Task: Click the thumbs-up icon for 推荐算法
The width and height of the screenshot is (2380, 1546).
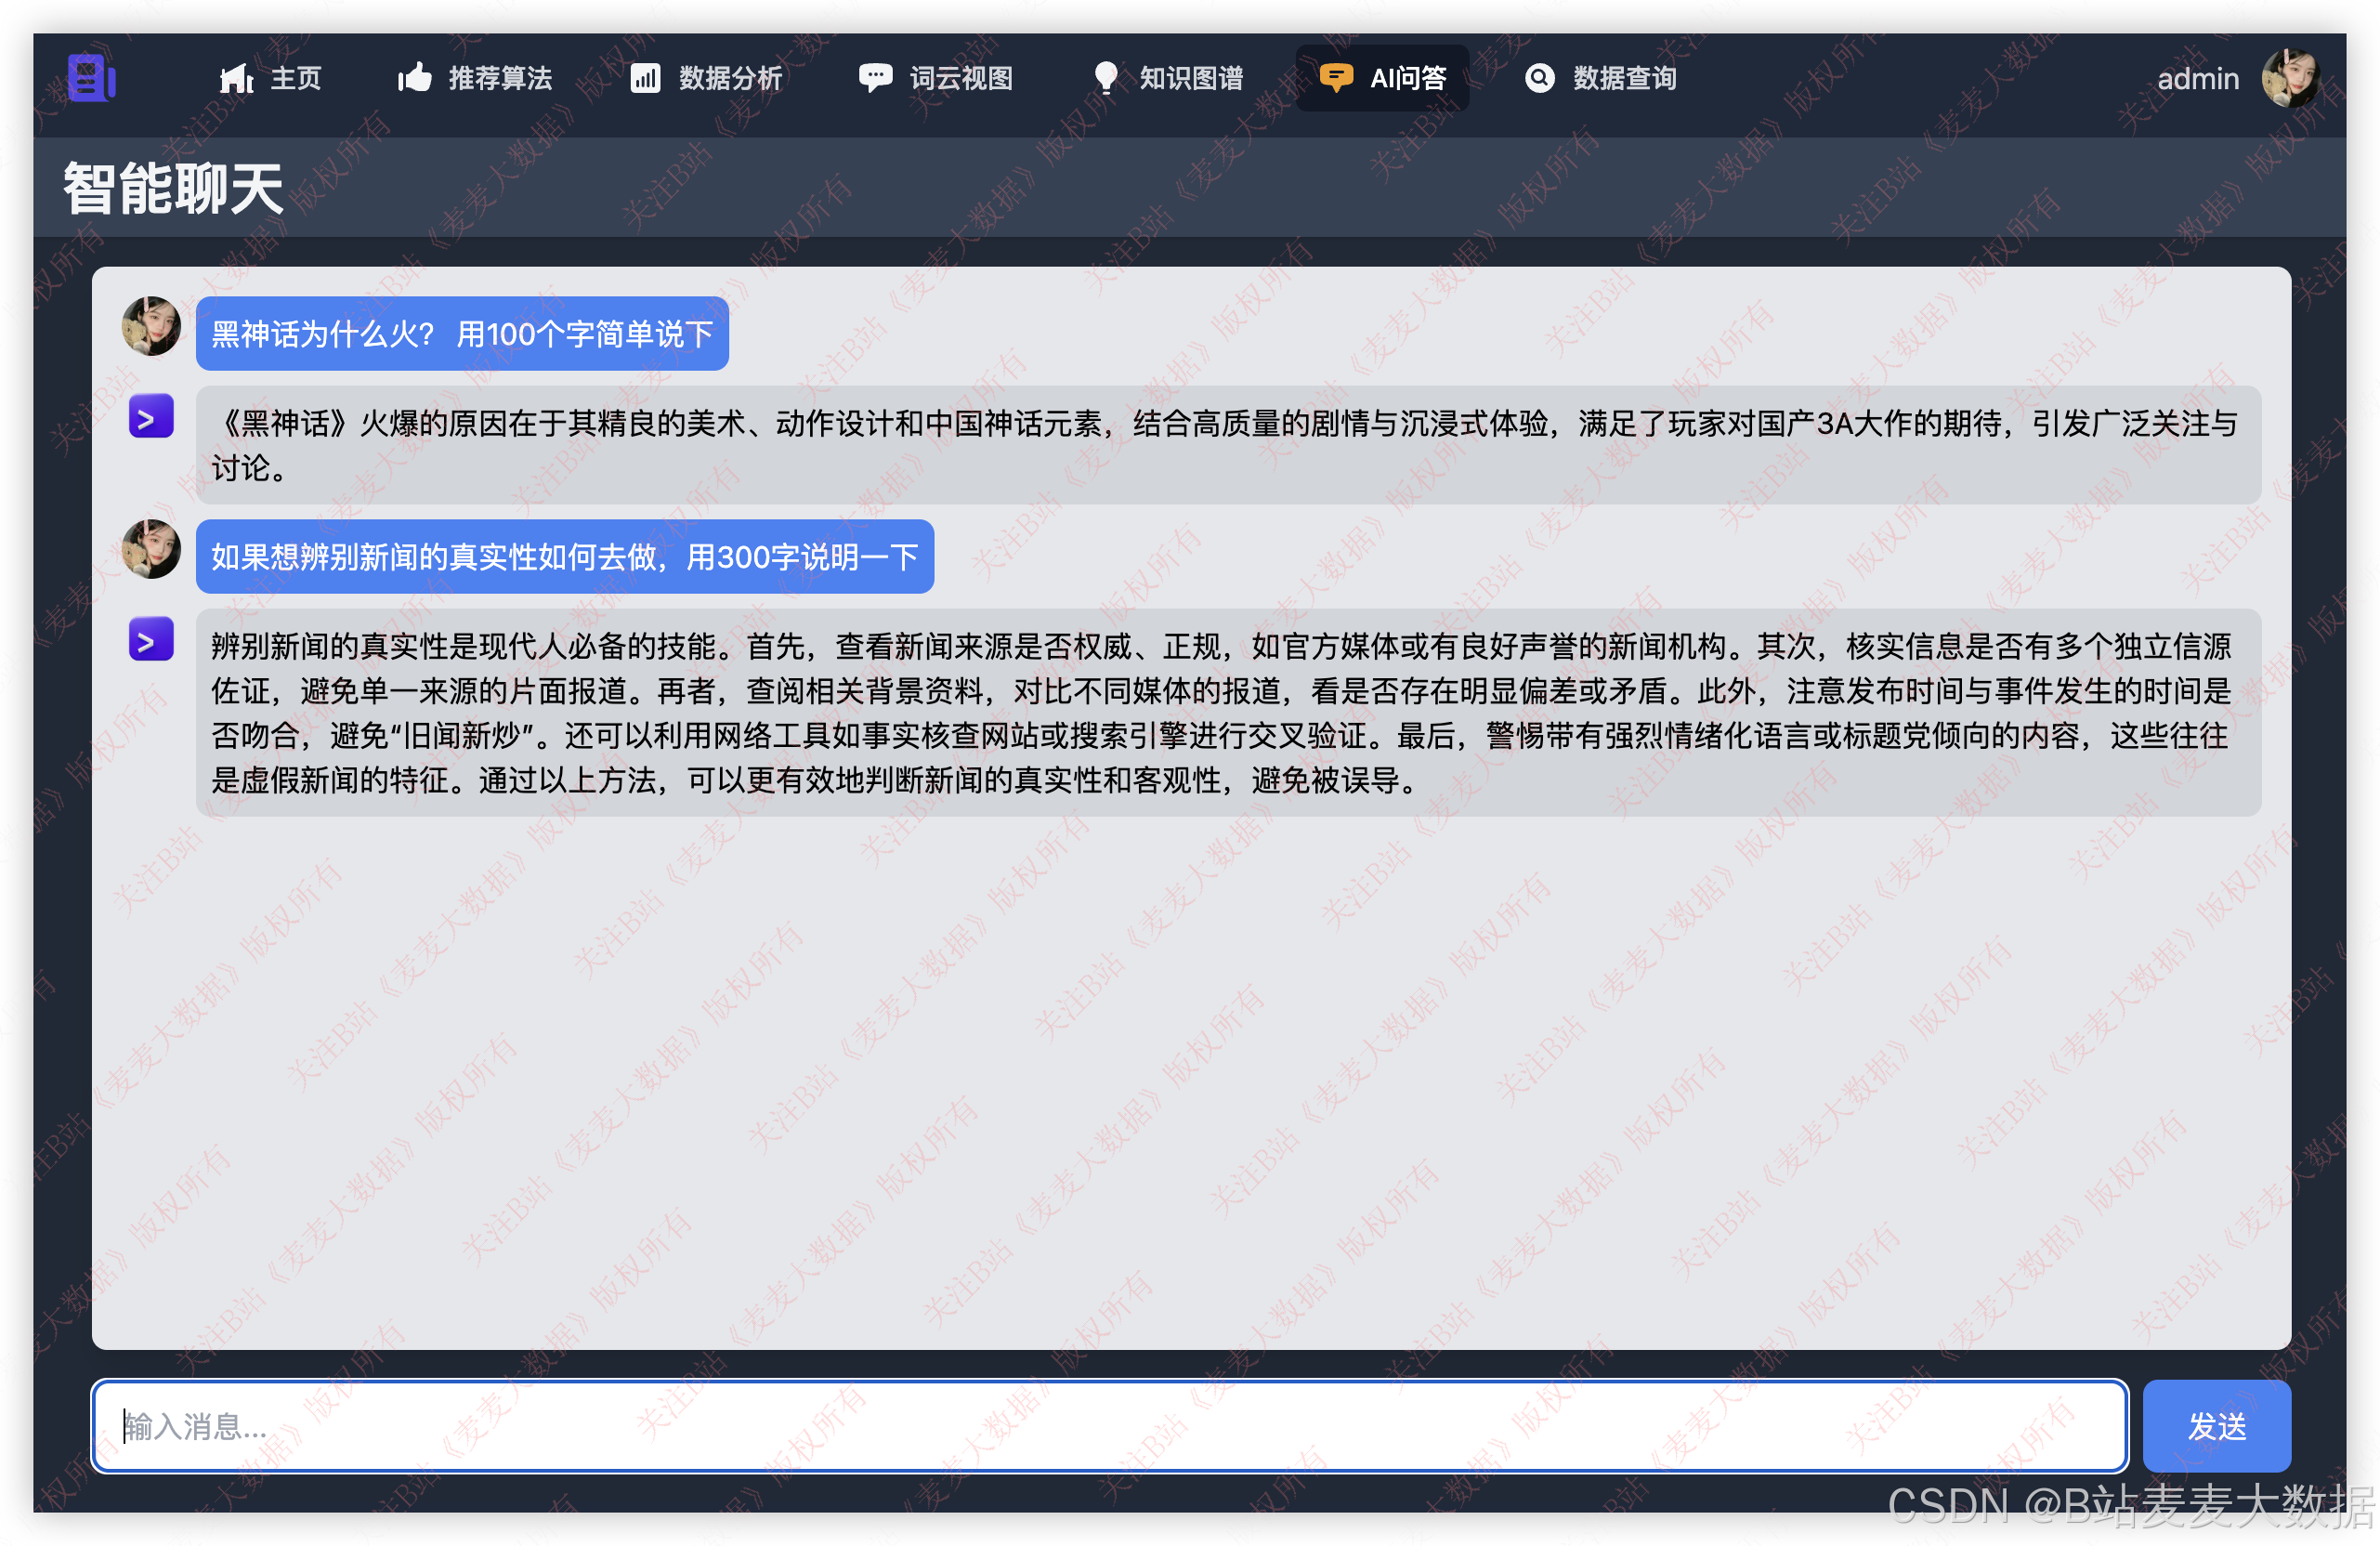Action: [412, 78]
